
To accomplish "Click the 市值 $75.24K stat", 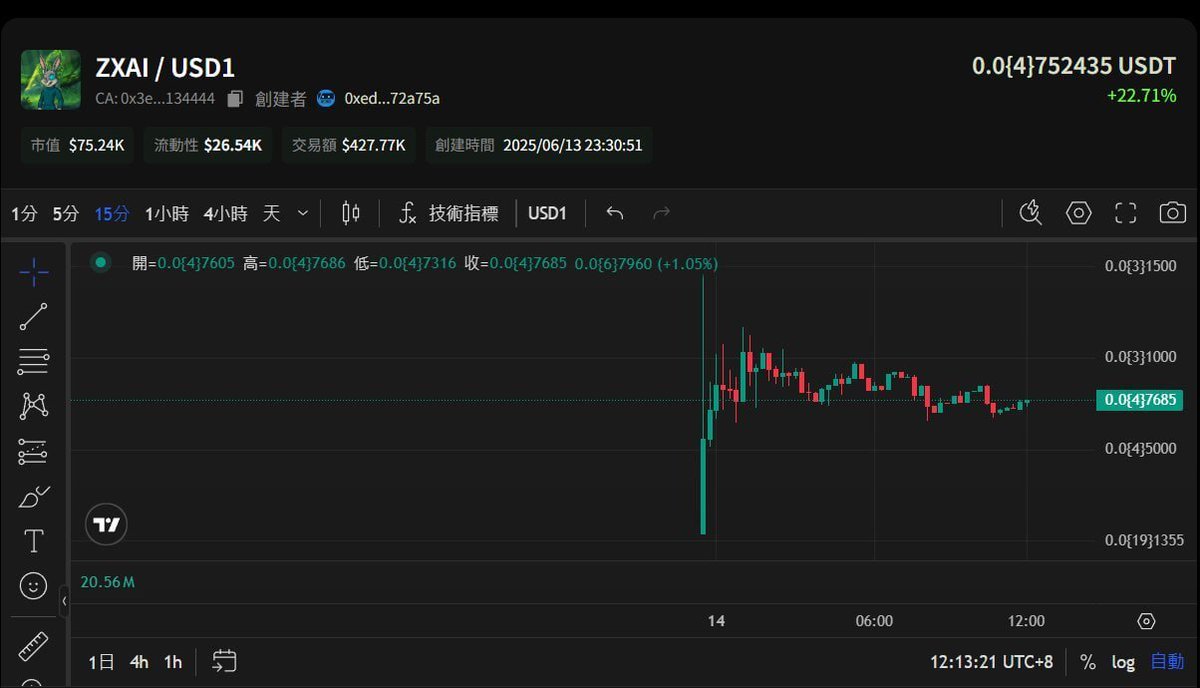I will point(78,145).
